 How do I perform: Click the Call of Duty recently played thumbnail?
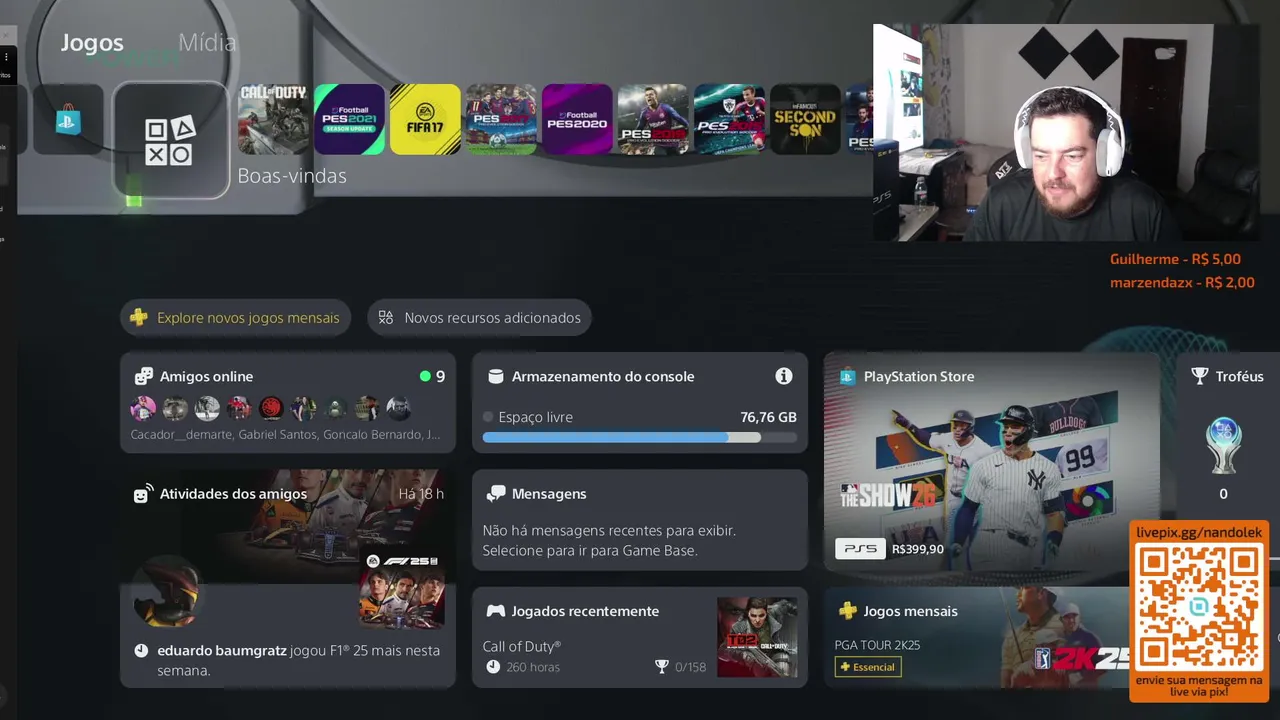[757, 637]
